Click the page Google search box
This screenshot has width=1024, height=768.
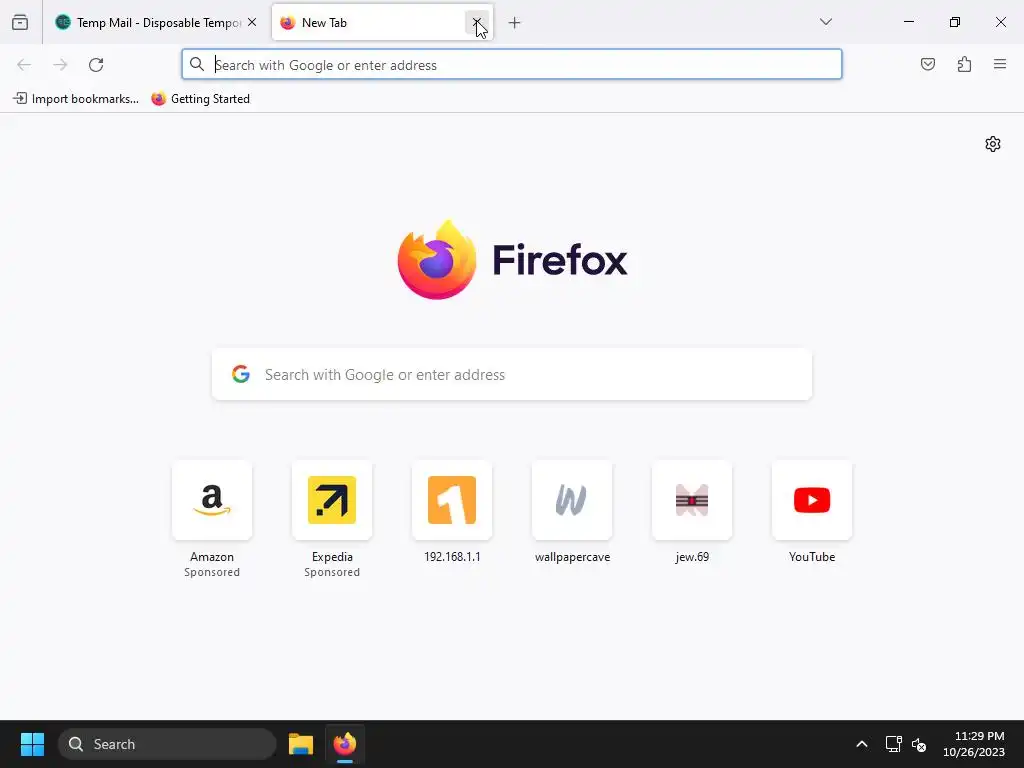[512, 374]
